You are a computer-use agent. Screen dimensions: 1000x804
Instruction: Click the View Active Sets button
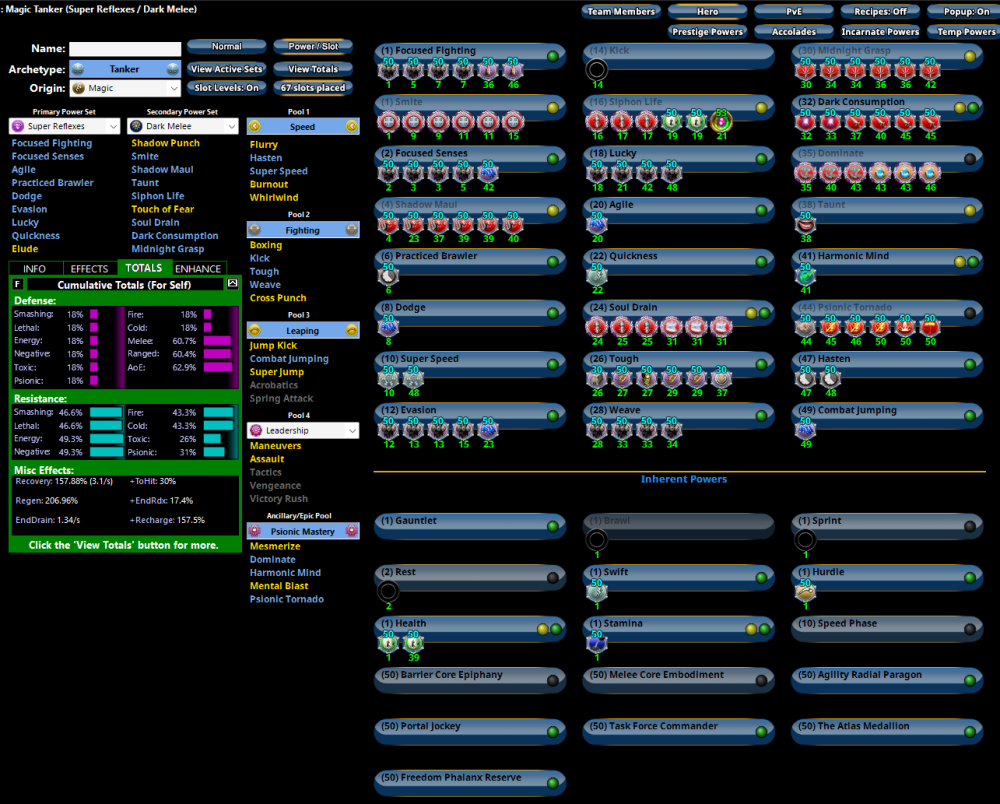coord(227,70)
